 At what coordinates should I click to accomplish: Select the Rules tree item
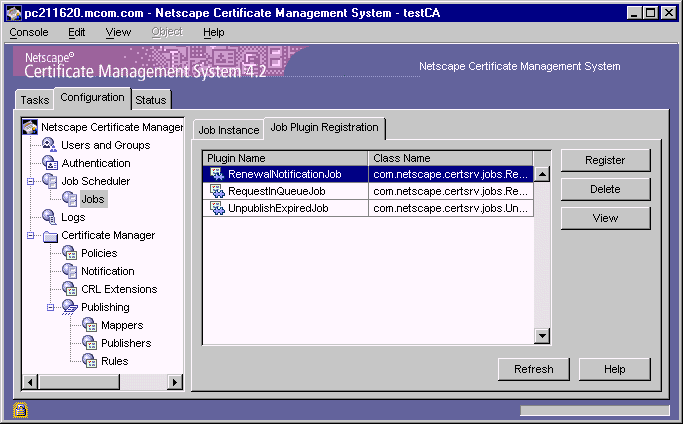115,361
